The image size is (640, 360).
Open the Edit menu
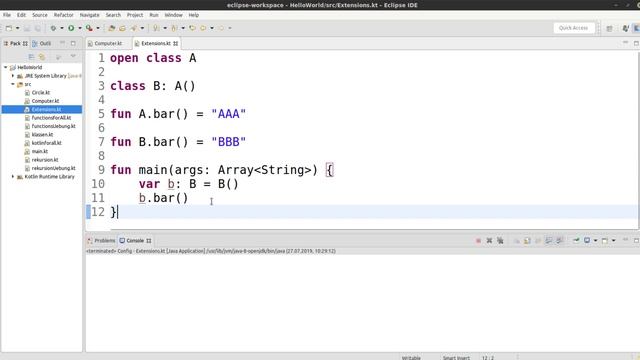click(x=21, y=15)
